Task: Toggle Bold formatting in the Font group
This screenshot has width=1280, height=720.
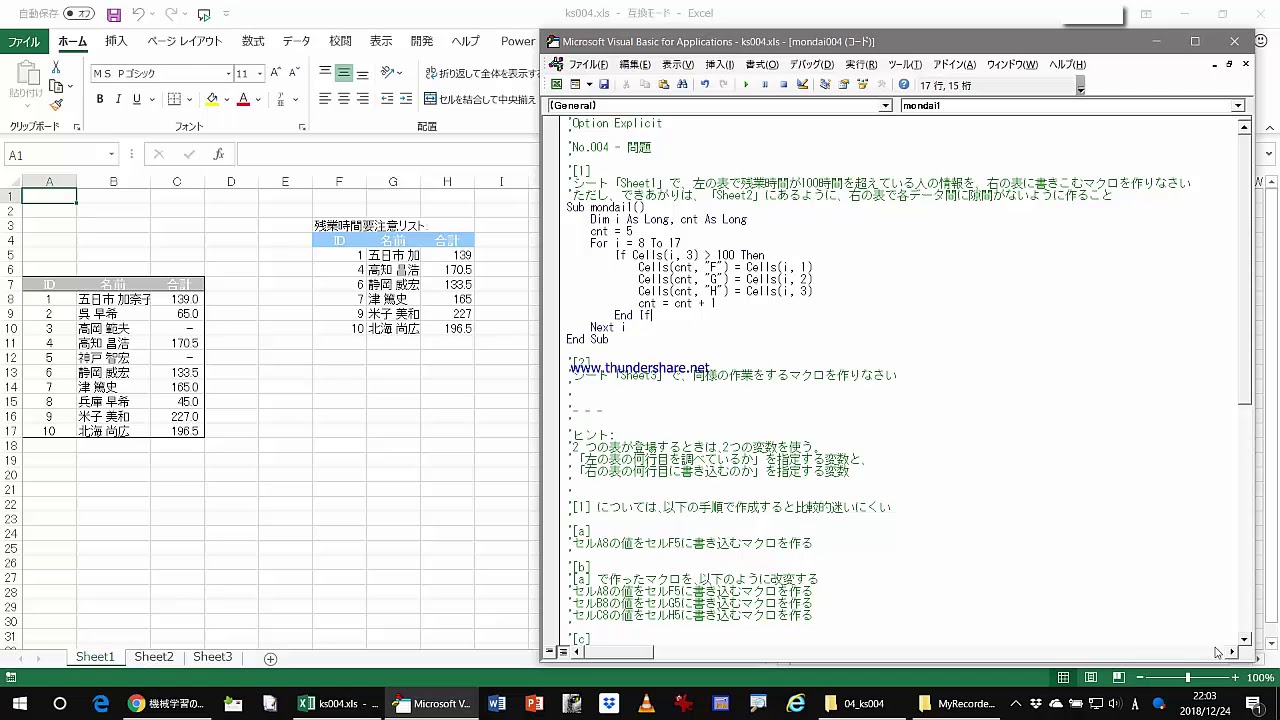Action: [100, 99]
